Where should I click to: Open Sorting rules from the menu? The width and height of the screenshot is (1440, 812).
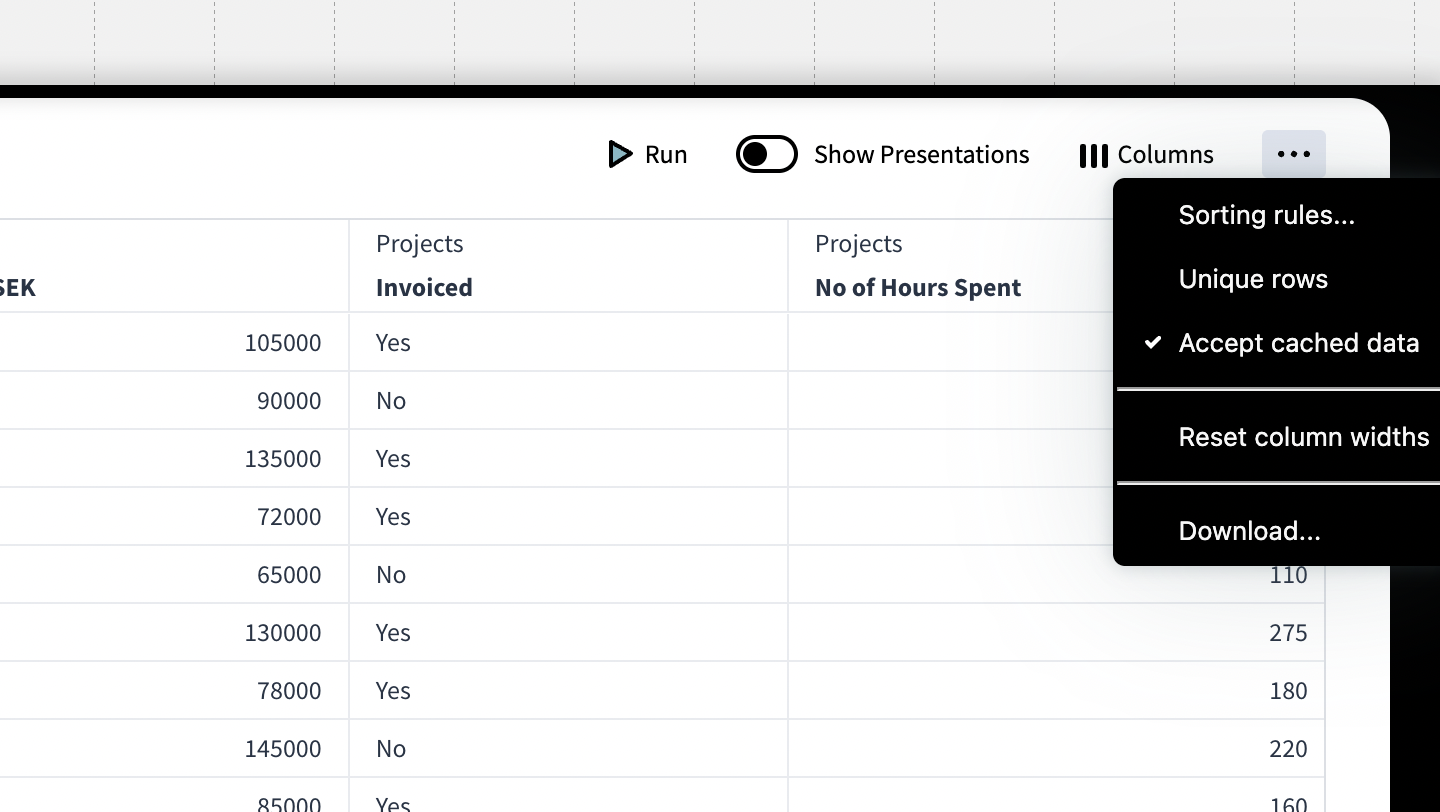(1266, 215)
